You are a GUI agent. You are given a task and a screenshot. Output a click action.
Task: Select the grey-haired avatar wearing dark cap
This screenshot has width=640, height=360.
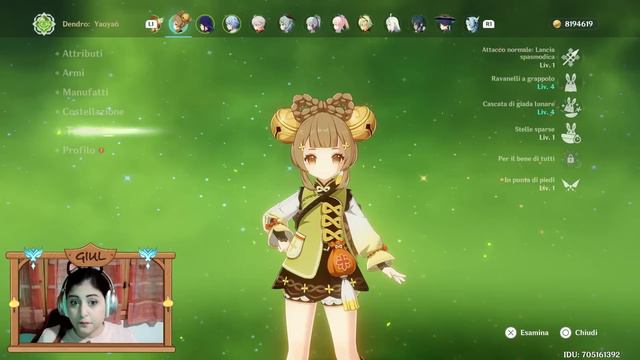(x=287, y=24)
